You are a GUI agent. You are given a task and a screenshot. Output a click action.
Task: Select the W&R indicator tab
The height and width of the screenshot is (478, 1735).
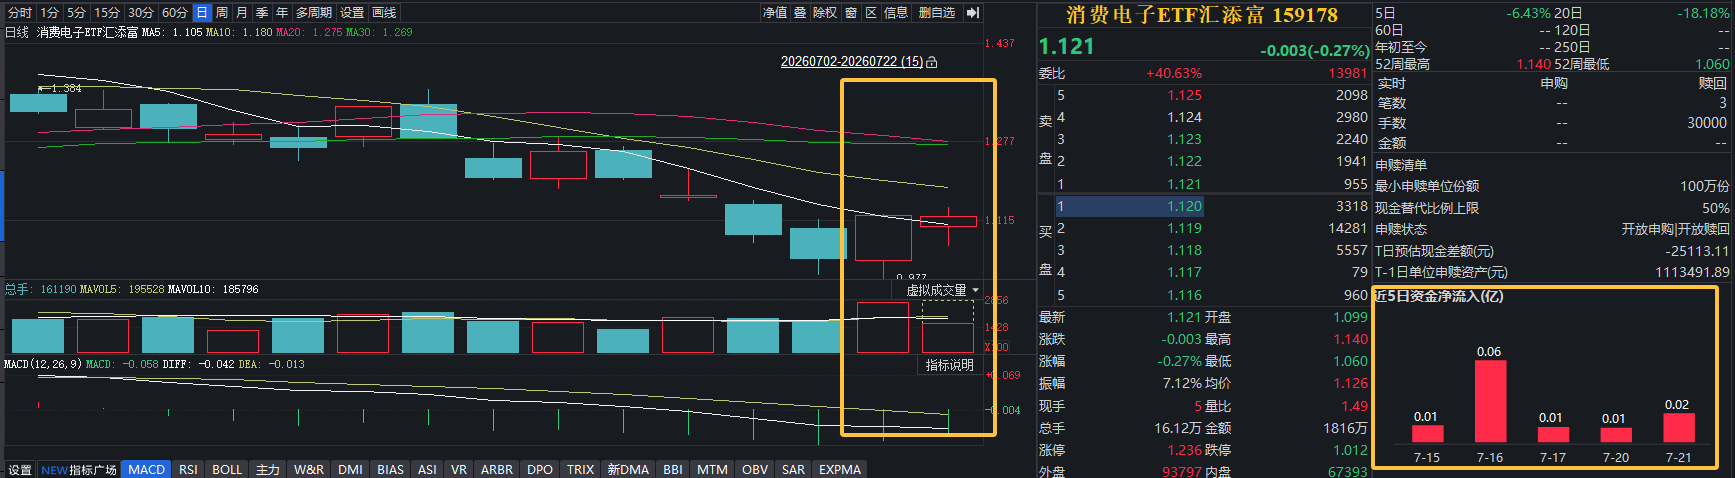309,470
